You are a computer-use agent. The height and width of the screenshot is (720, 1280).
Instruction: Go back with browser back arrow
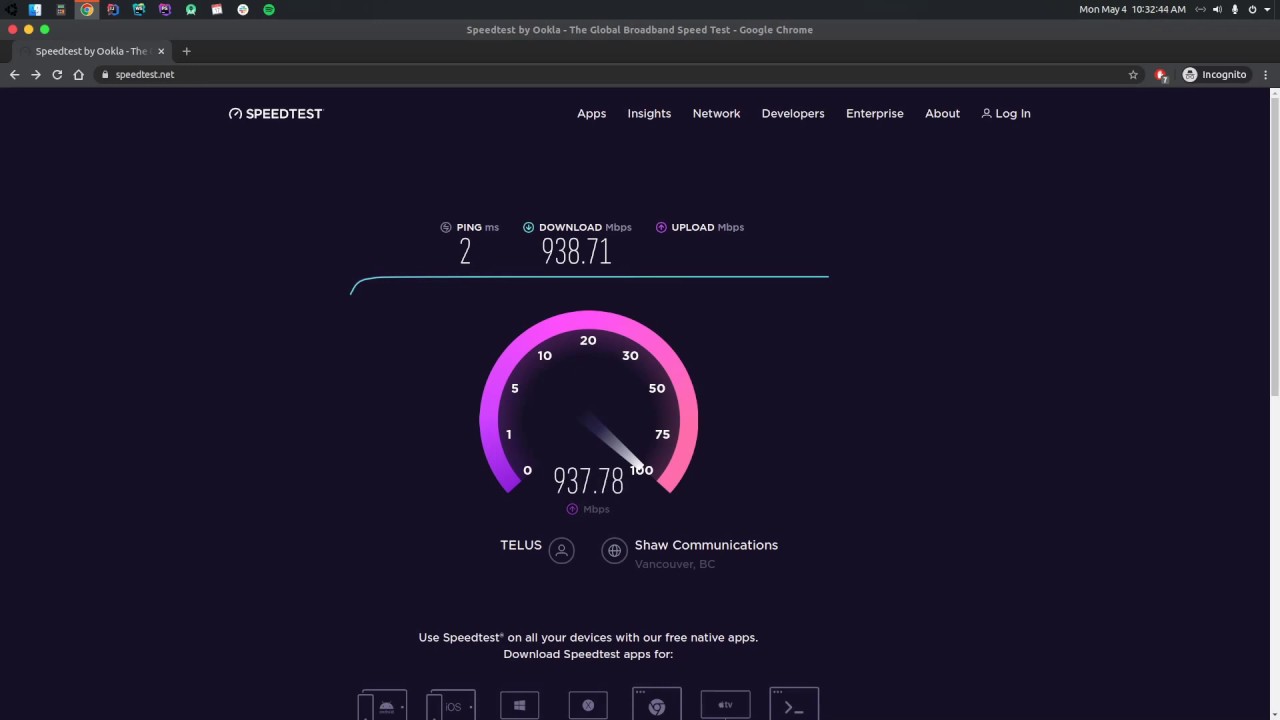(x=14, y=75)
